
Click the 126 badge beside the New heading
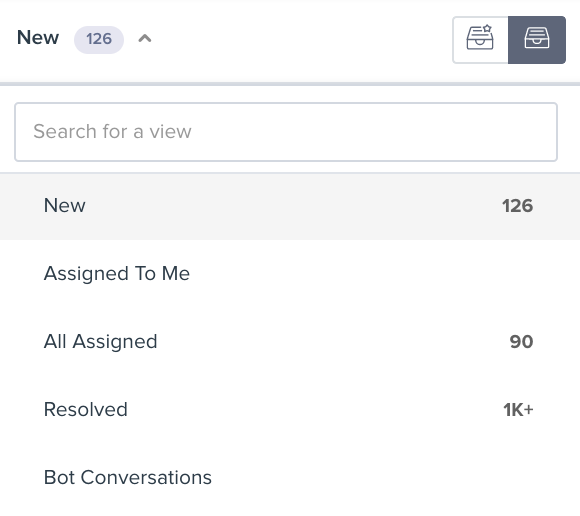[99, 39]
